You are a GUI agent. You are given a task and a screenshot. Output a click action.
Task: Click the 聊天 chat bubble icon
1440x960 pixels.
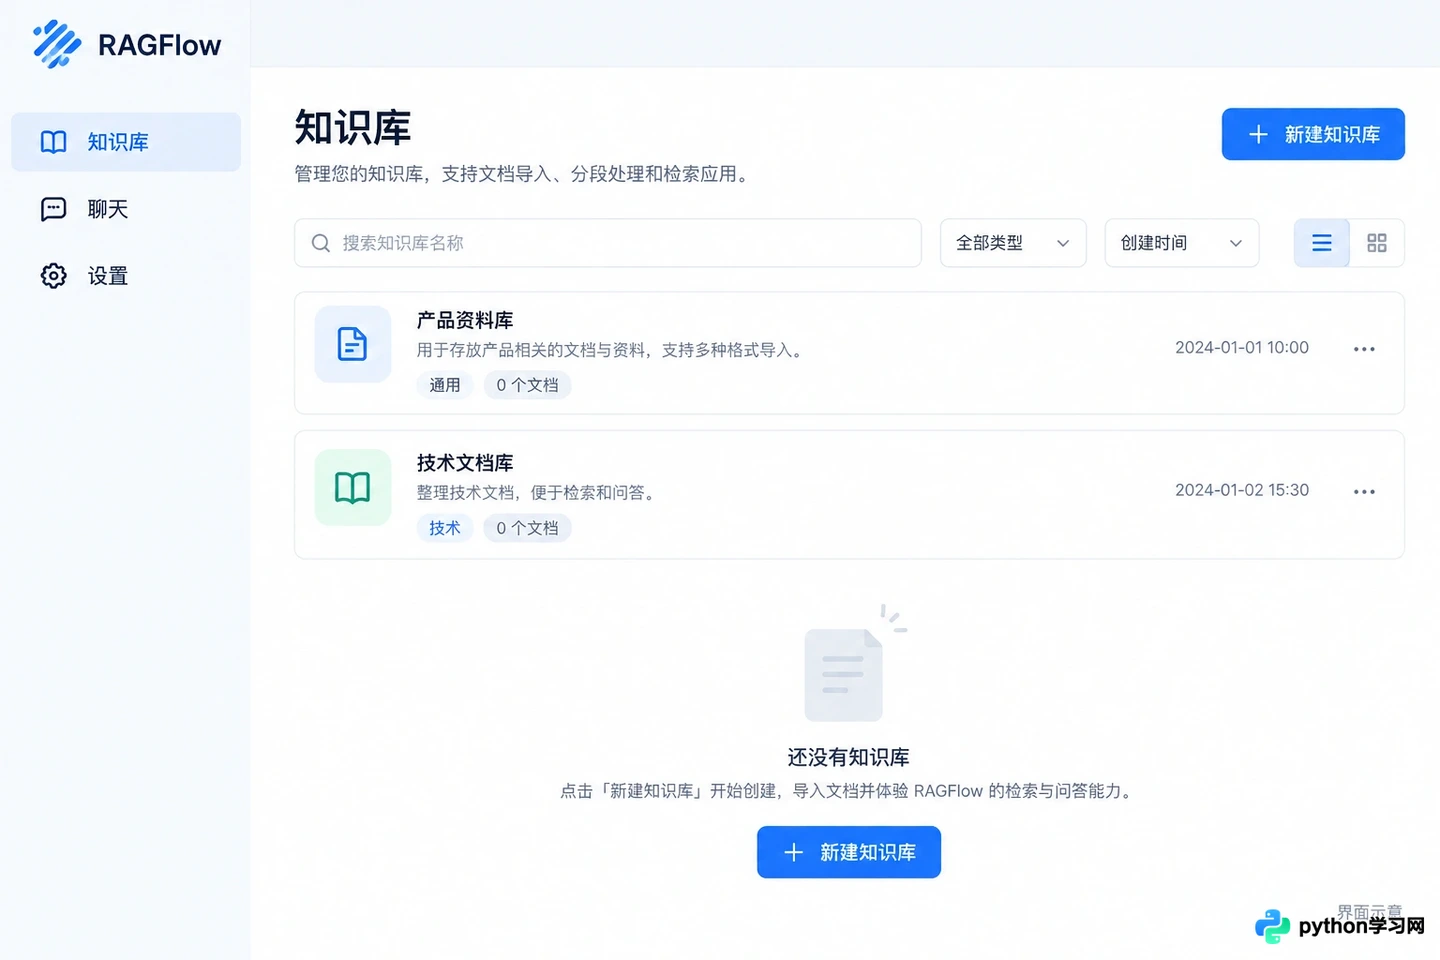pos(53,209)
